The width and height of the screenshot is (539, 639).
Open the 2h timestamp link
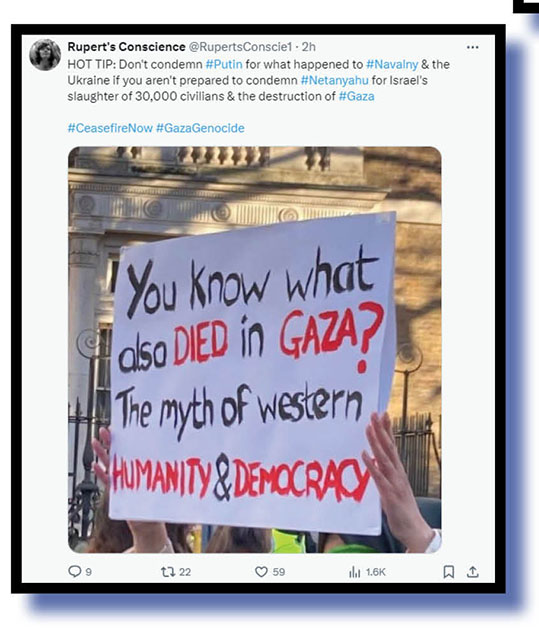309,47
